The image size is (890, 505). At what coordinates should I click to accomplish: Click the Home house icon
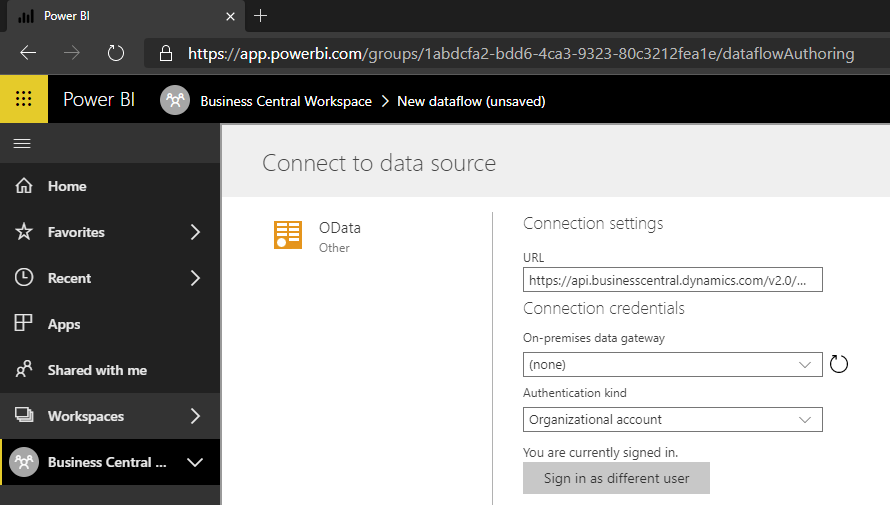point(24,186)
